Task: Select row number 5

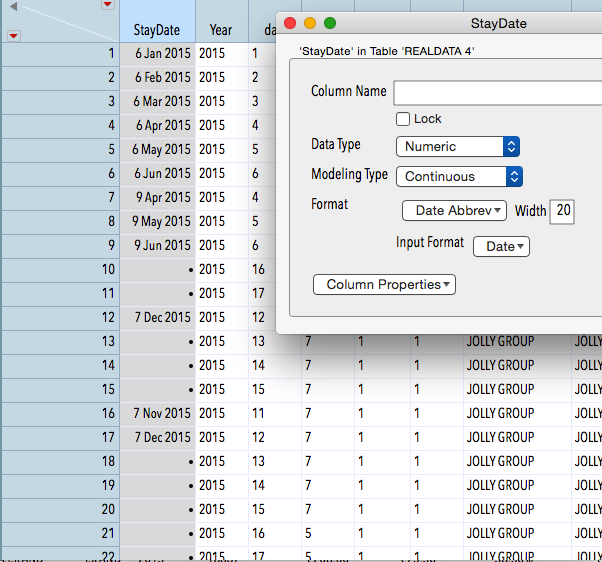Action: tap(61, 150)
